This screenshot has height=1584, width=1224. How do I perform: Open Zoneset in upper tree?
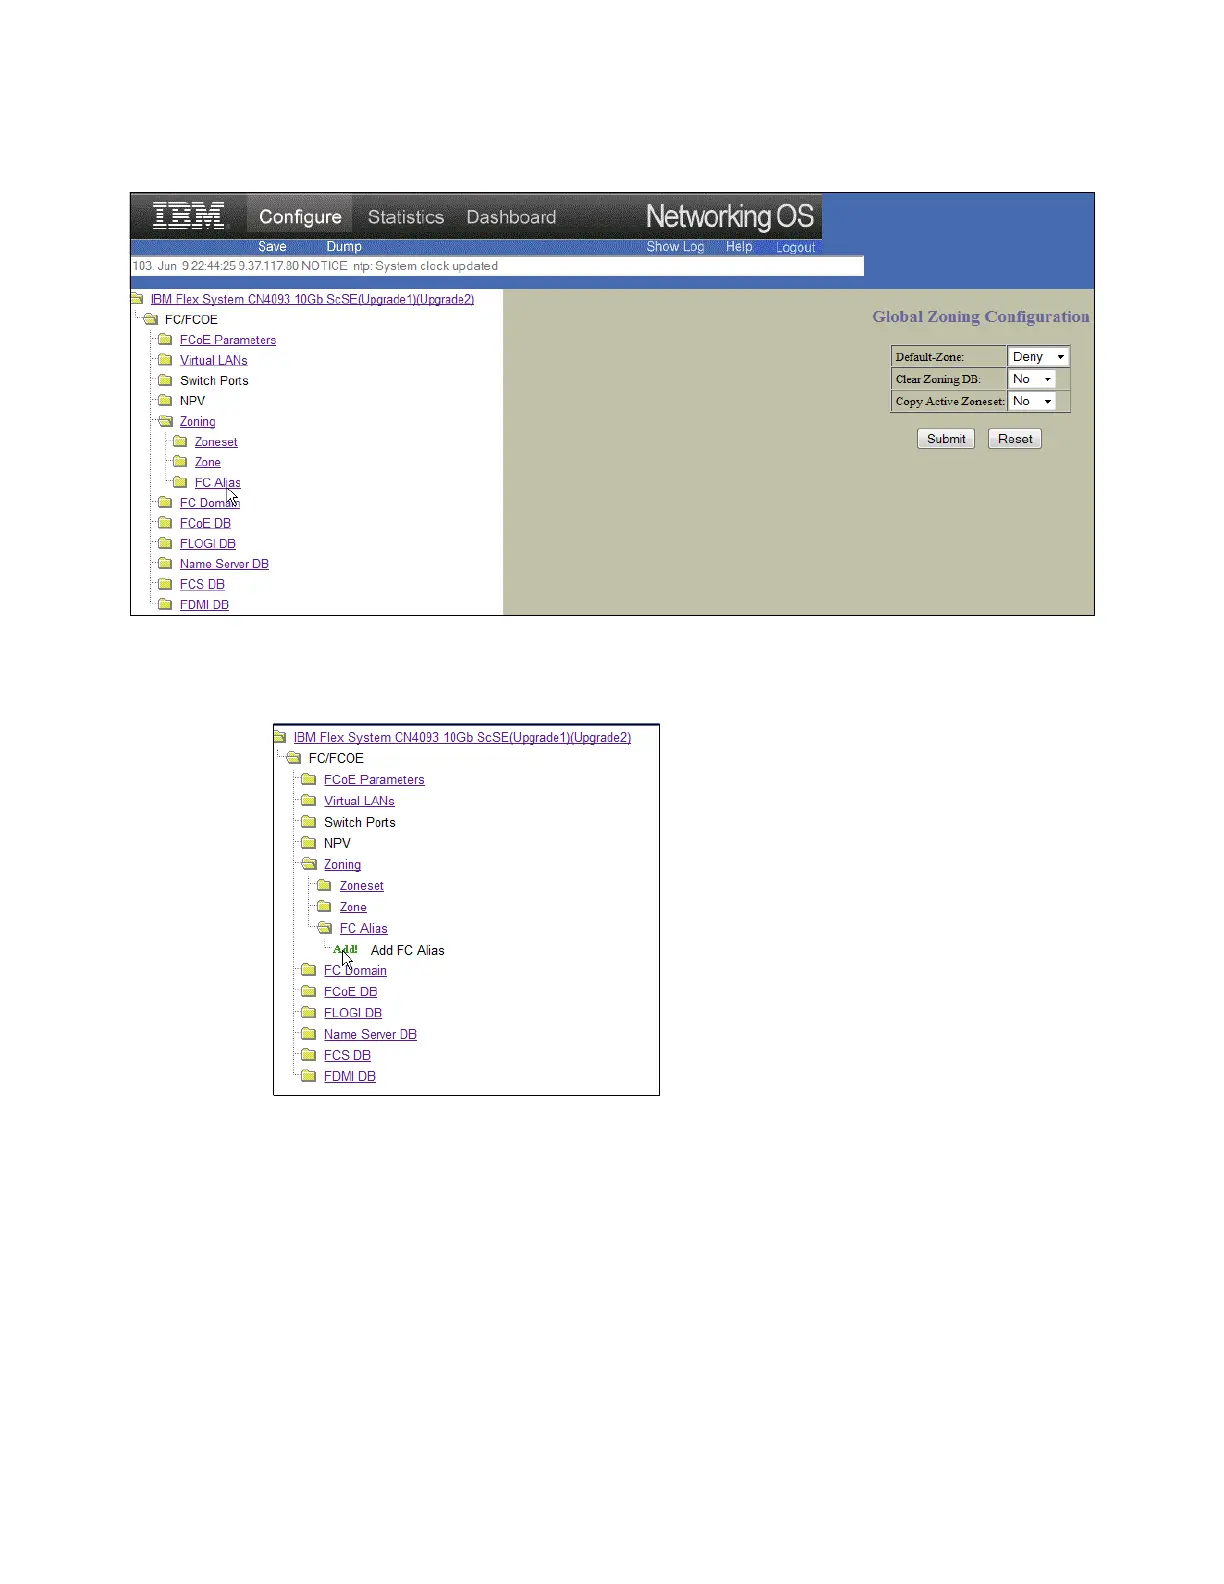[x=216, y=442]
